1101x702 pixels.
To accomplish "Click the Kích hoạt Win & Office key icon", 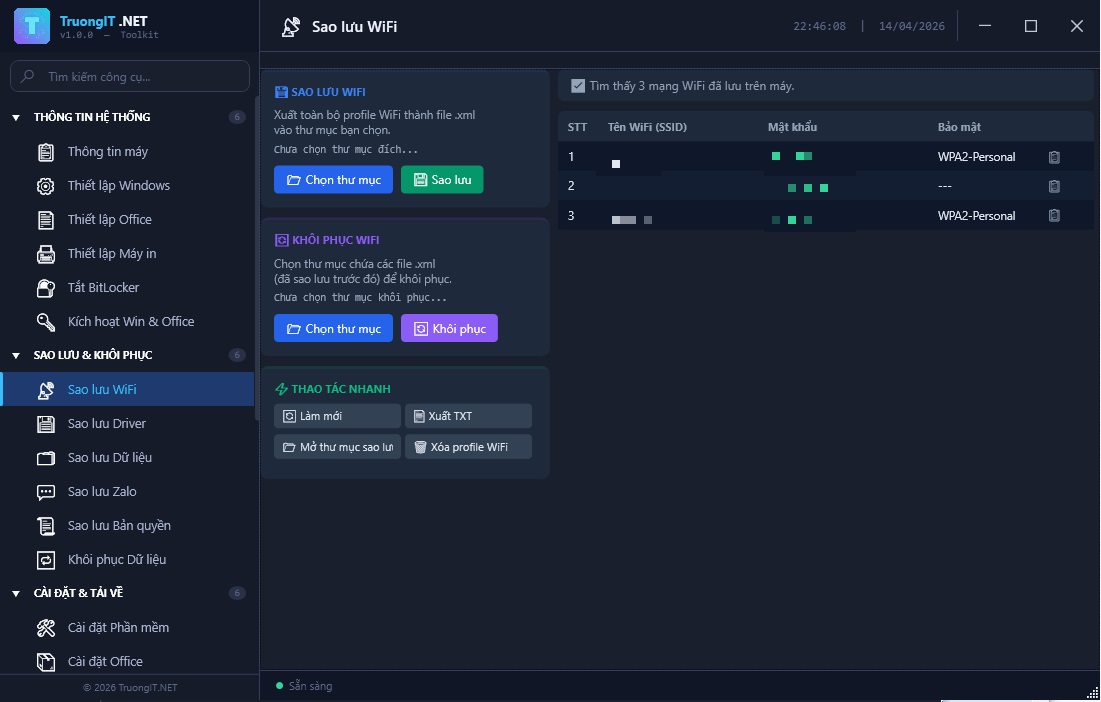I will (x=46, y=322).
